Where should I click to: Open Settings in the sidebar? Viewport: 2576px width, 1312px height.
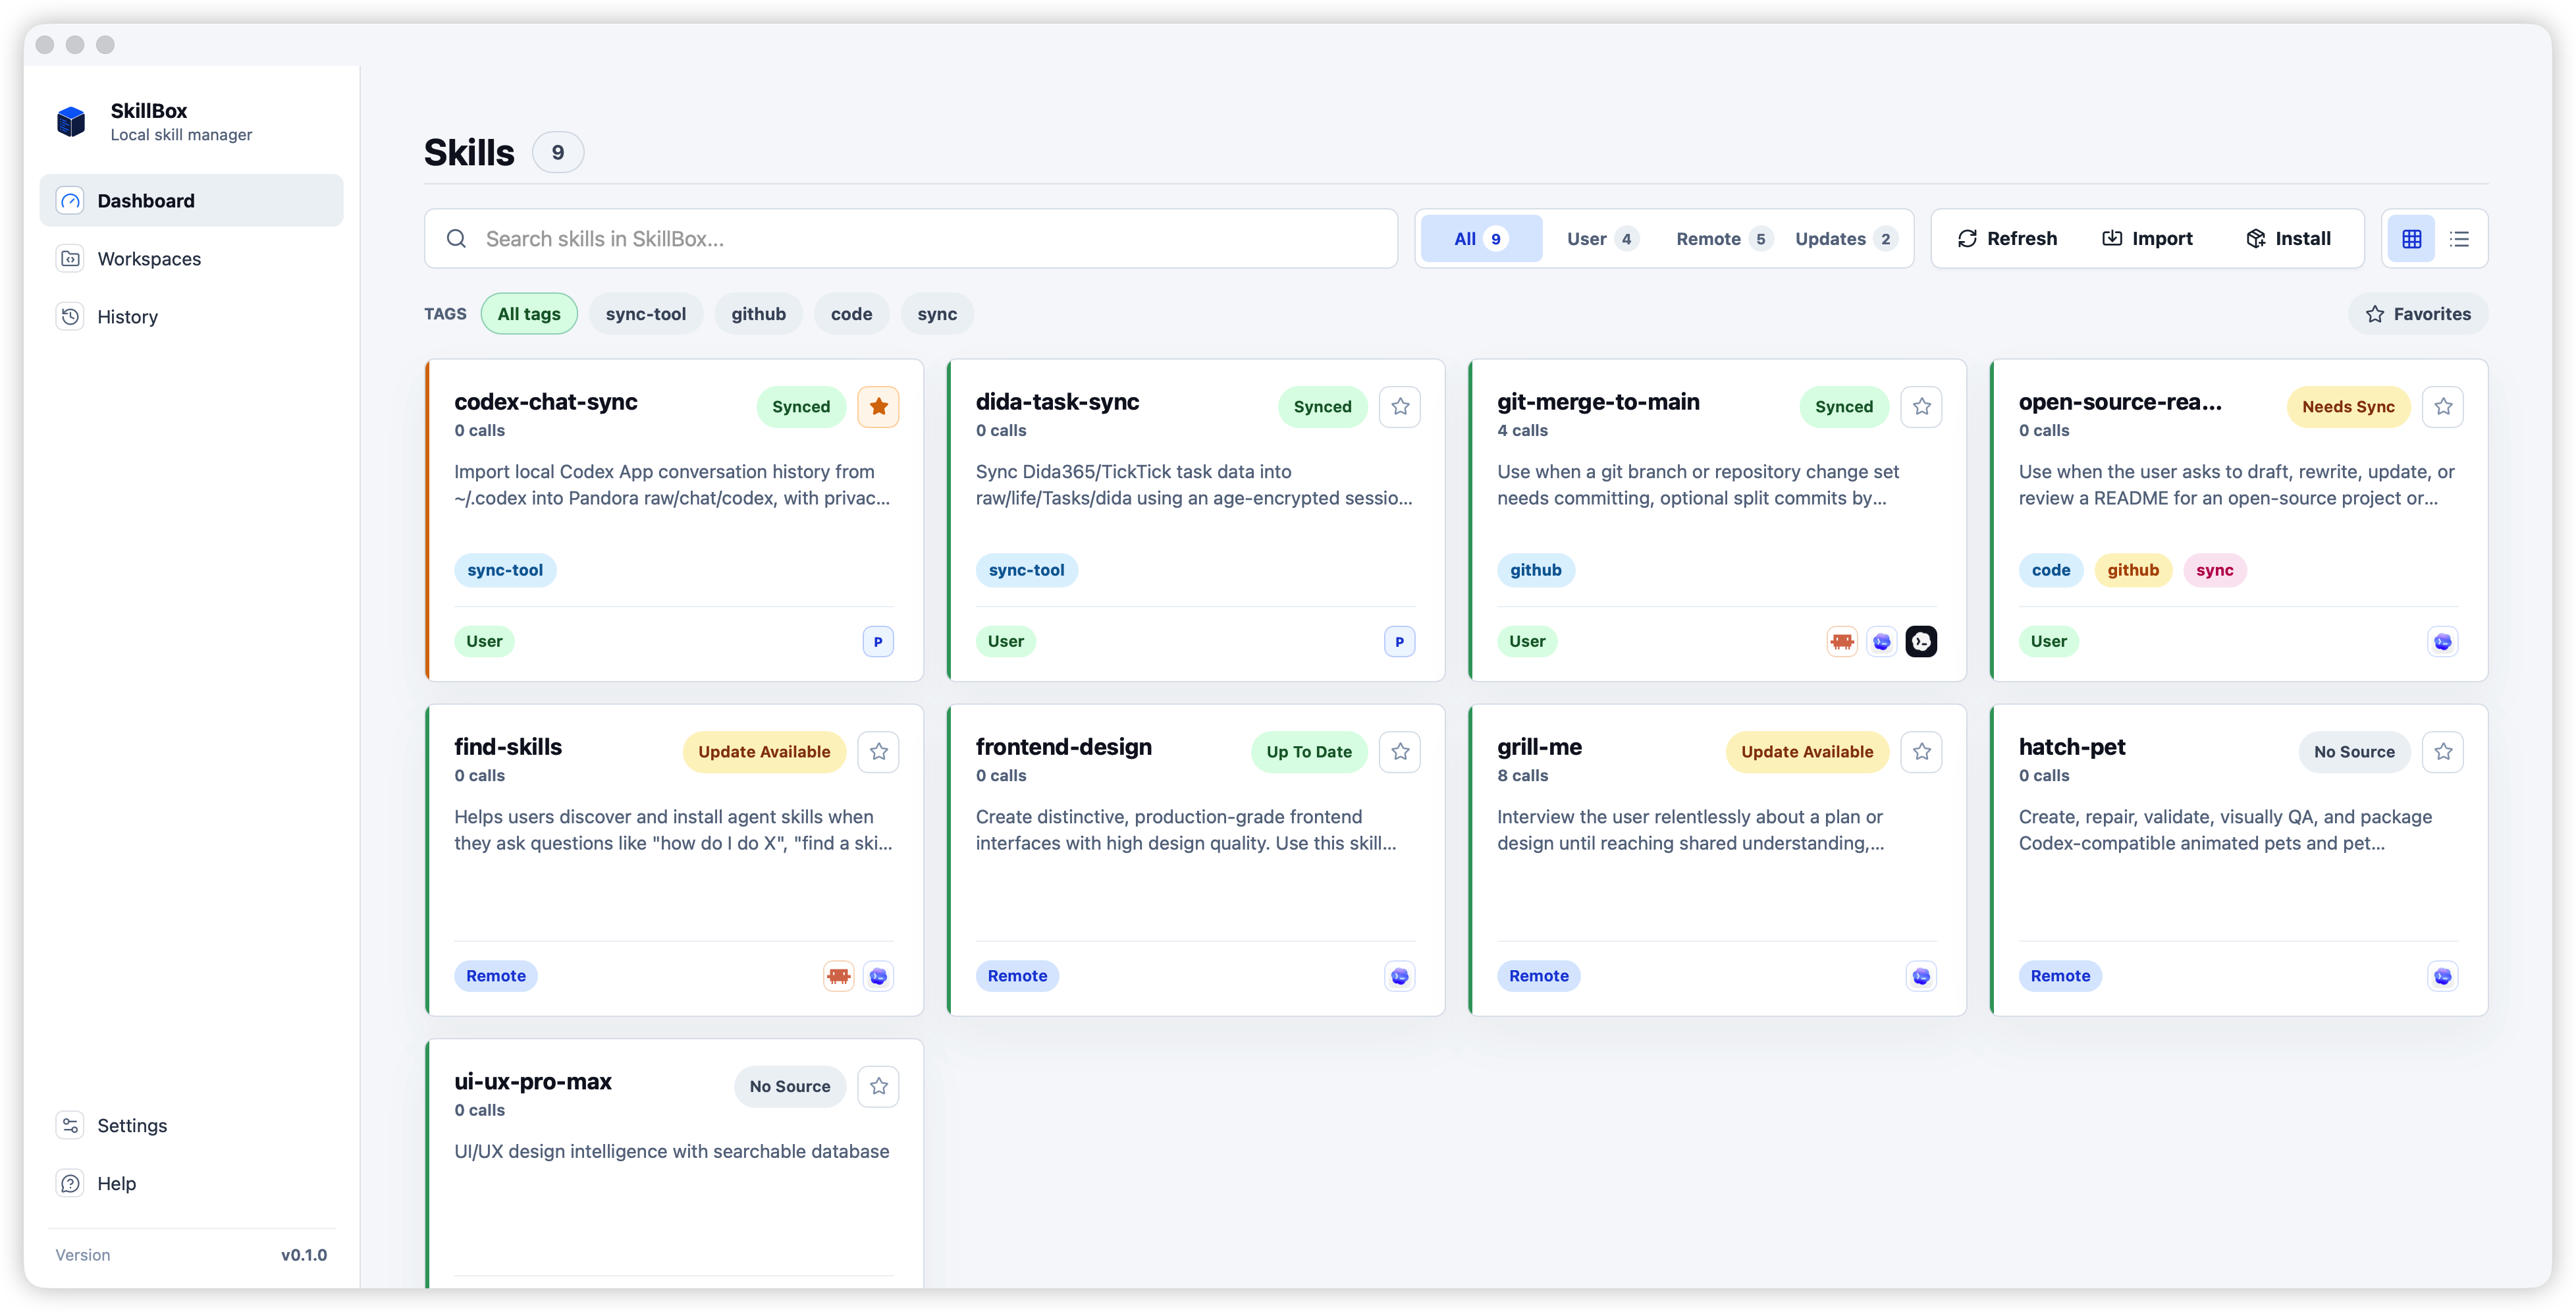(x=192, y=1125)
